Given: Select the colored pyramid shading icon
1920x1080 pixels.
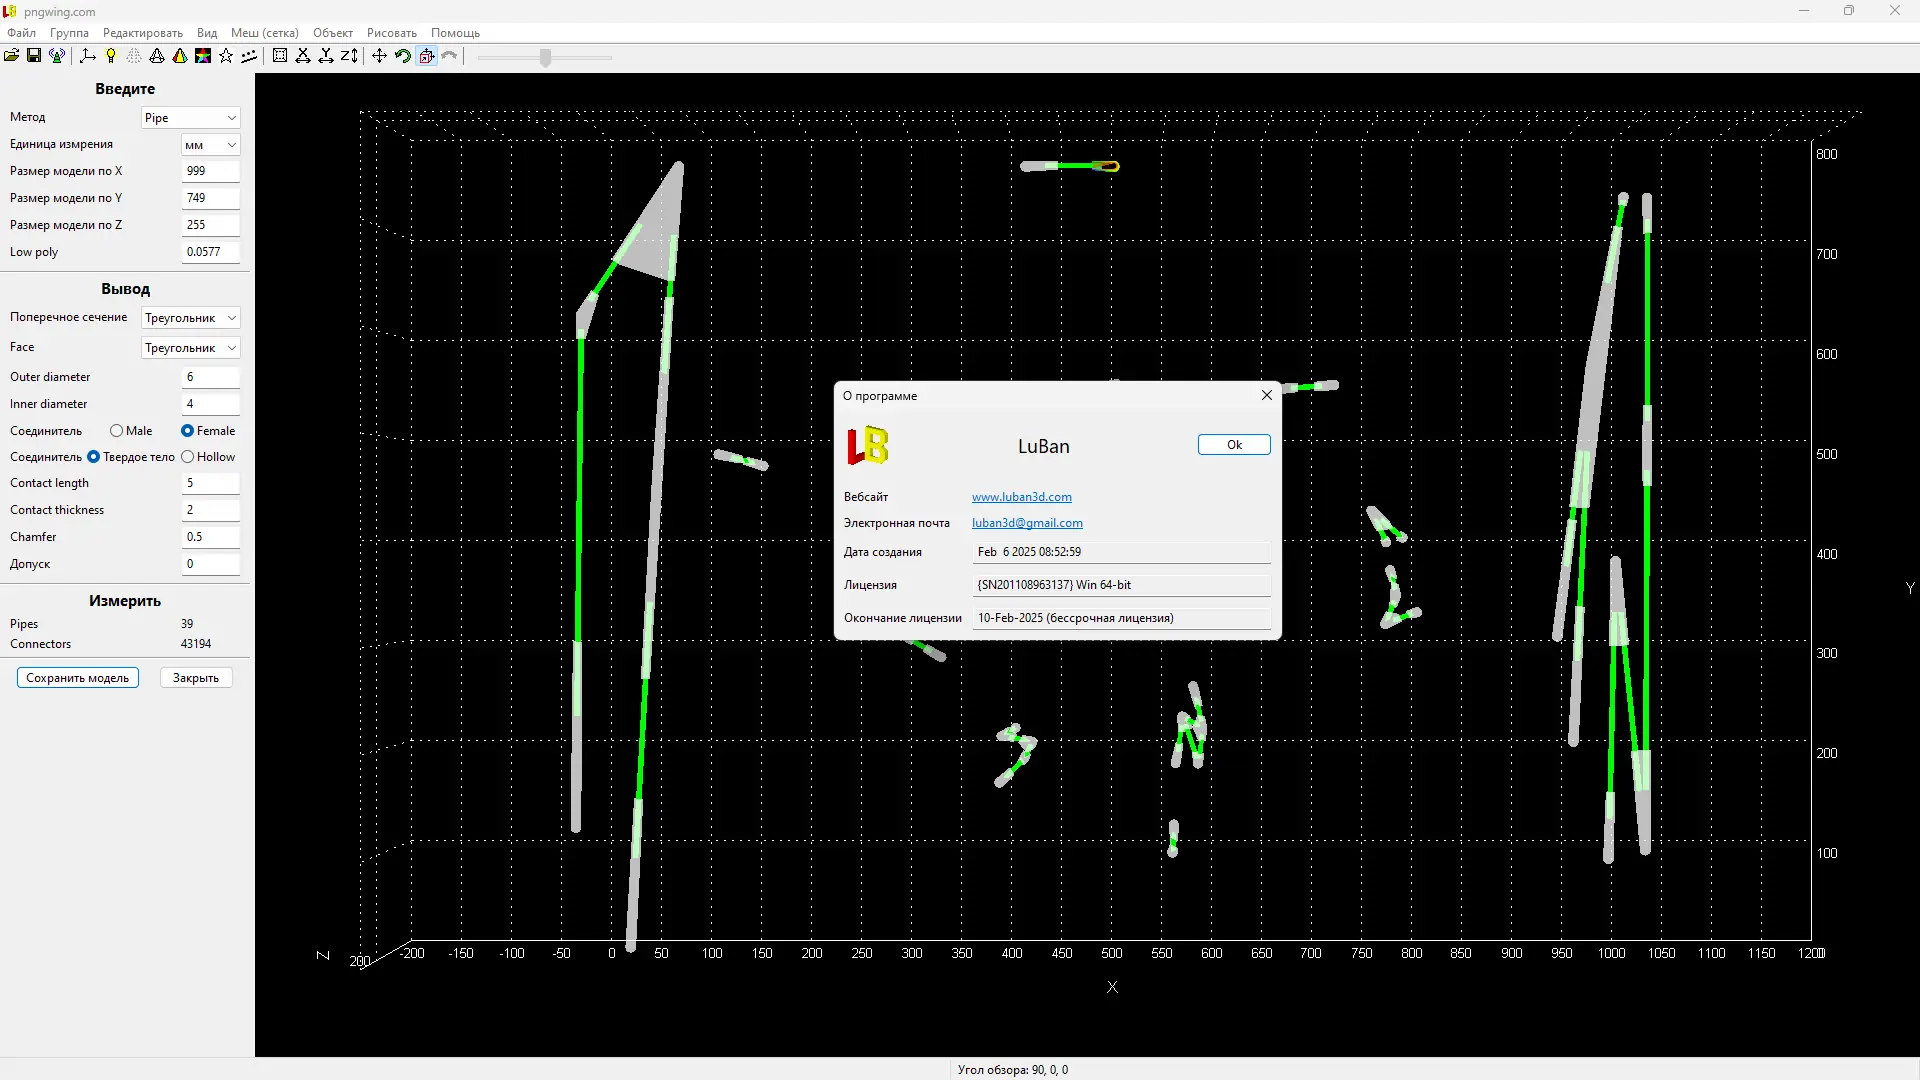Looking at the screenshot, I should 180,56.
